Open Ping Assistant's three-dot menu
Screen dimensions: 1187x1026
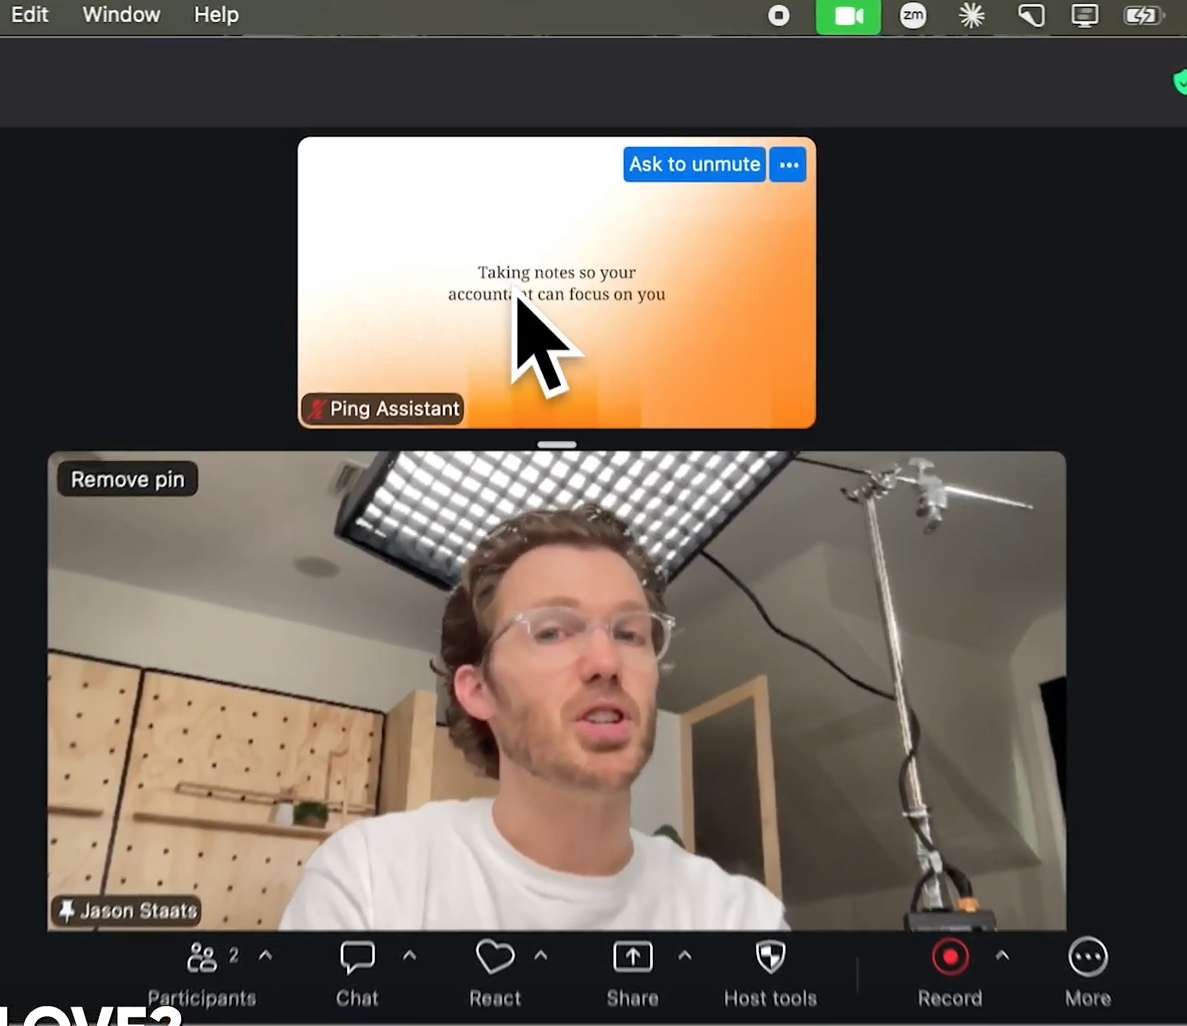(788, 164)
